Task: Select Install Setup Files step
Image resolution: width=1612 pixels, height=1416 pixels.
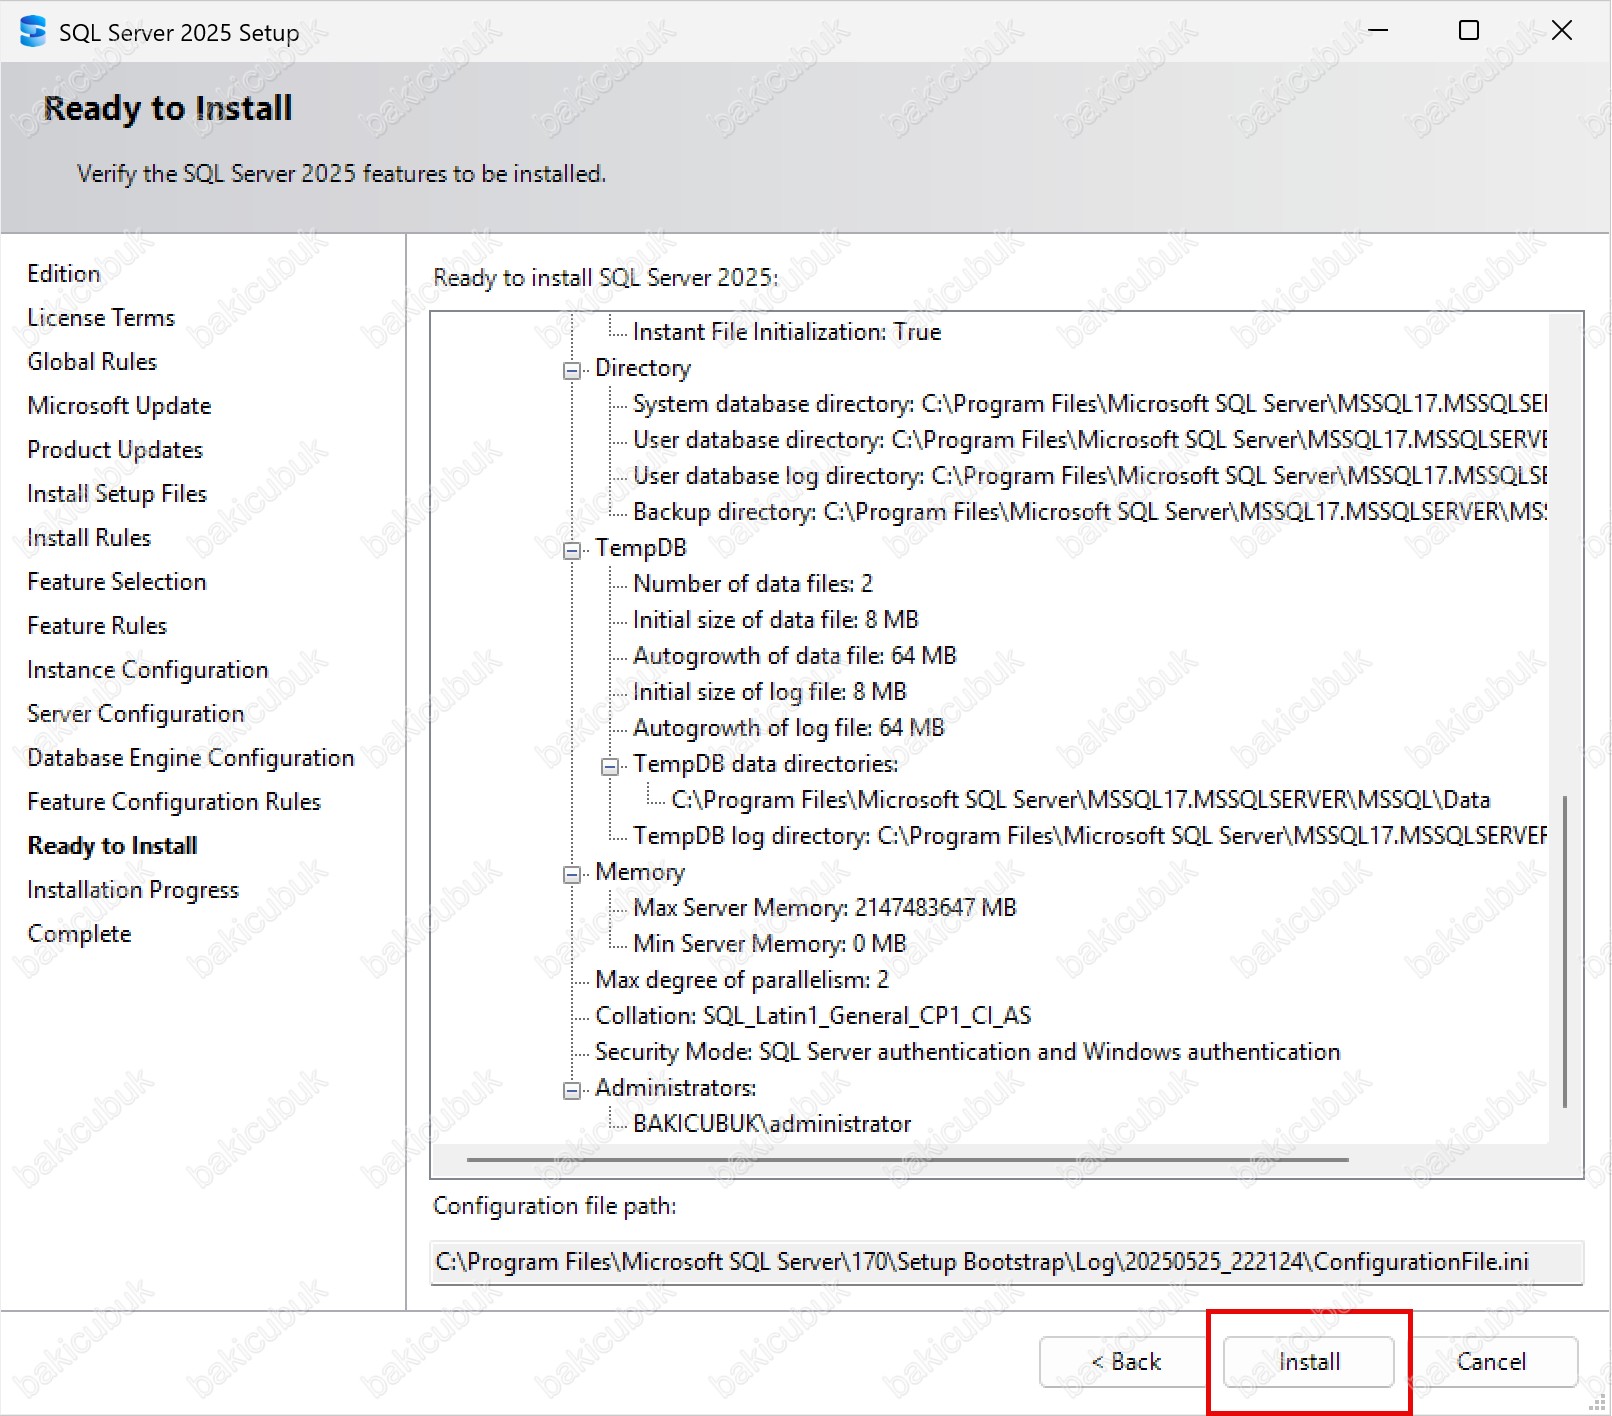Action: coord(117,493)
